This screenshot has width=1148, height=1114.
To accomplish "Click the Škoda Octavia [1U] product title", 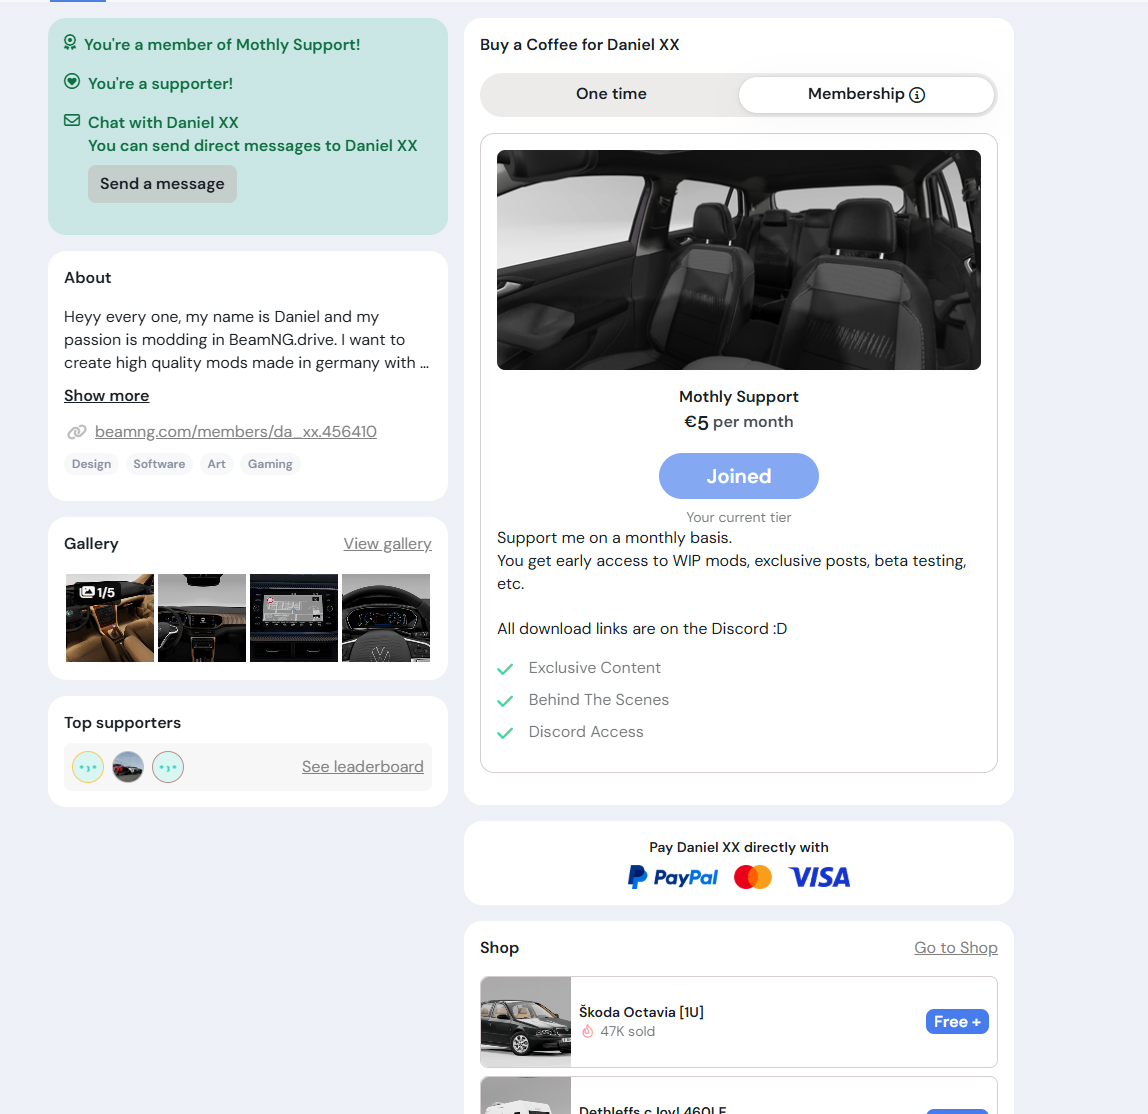I will click(641, 1012).
